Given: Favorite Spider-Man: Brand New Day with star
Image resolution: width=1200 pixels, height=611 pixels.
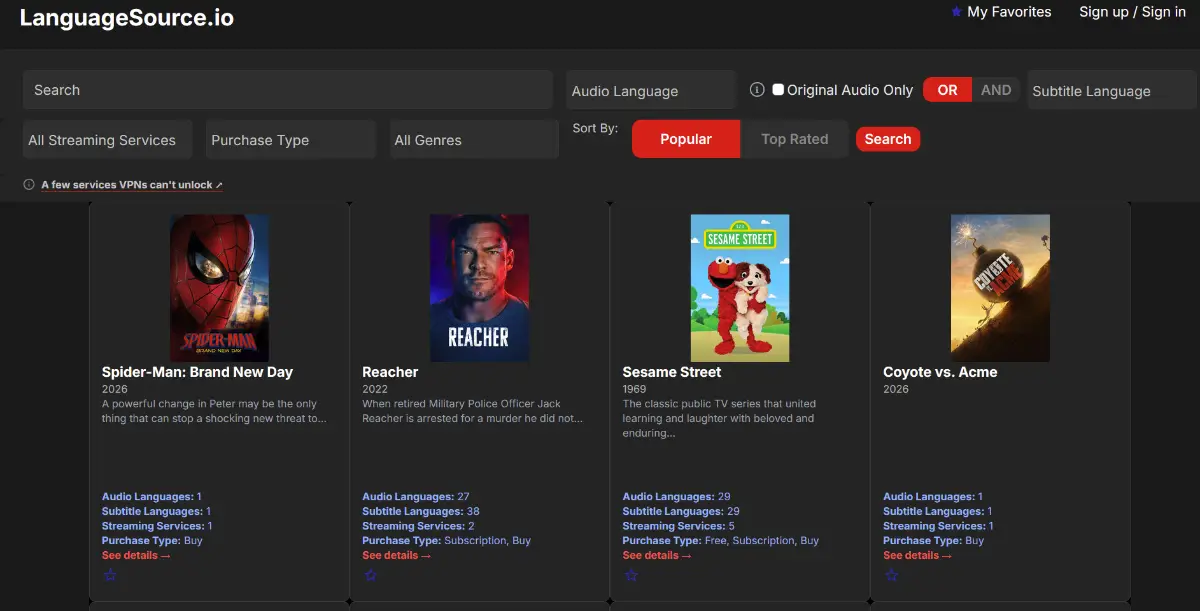Looking at the screenshot, I should coord(110,575).
